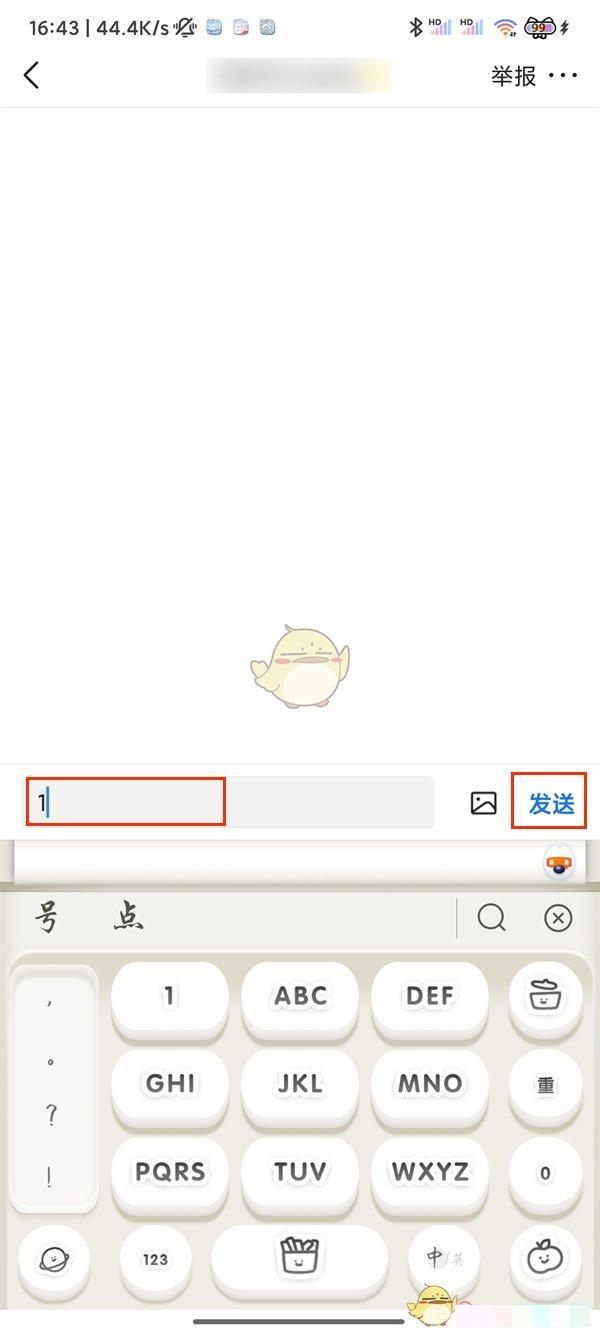Image resolution: width=600 pixels, height=1333 pixels.
Task: Tap the image attachment icon
Action: [x=484, y=802]
